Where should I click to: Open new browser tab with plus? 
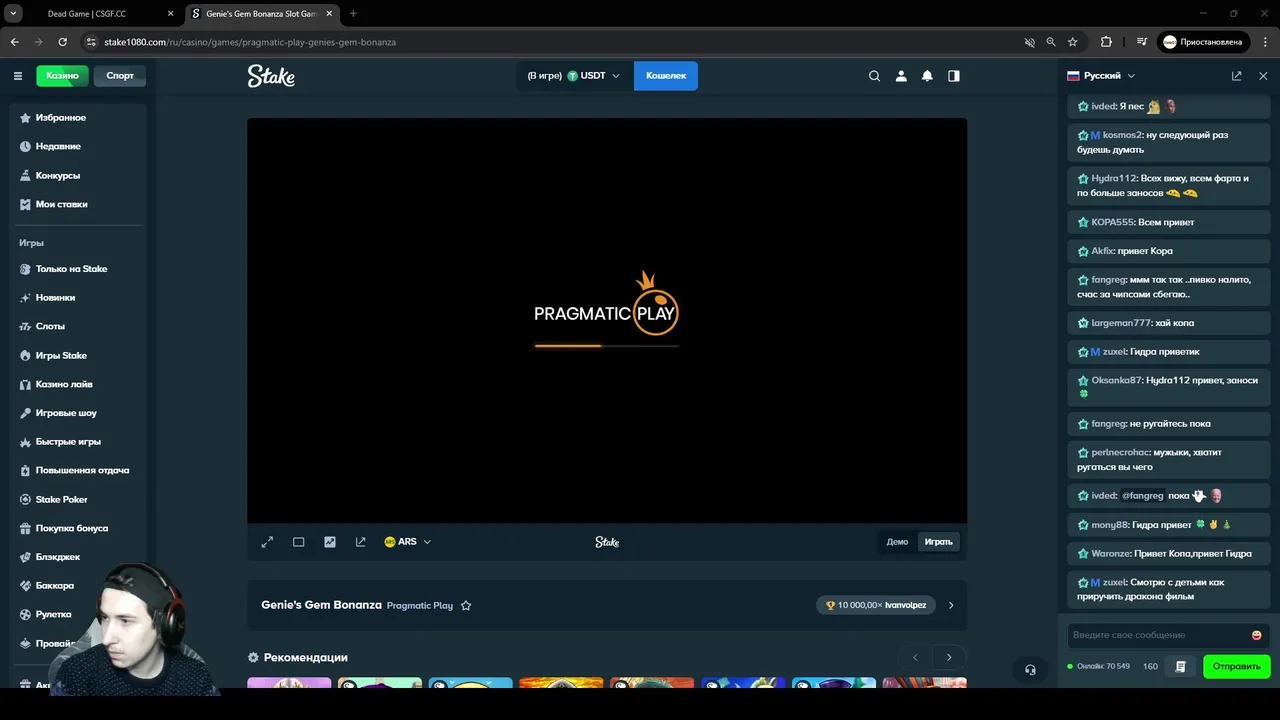click(x=353, y=14)
